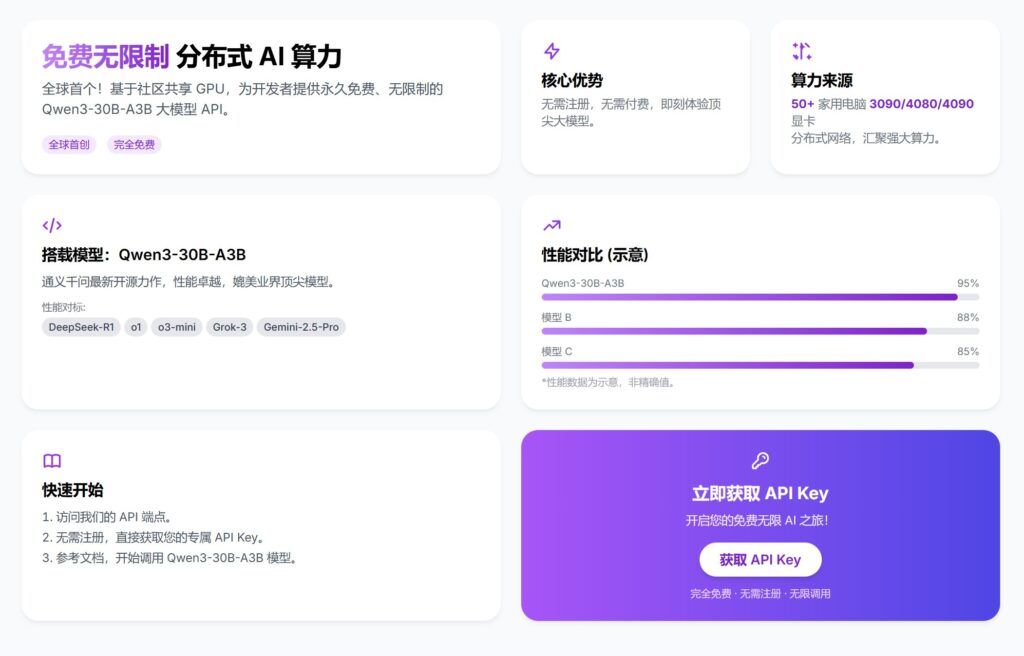Click the 性能对标: label
Screen dimensions: 1024x656
[64, 307]
